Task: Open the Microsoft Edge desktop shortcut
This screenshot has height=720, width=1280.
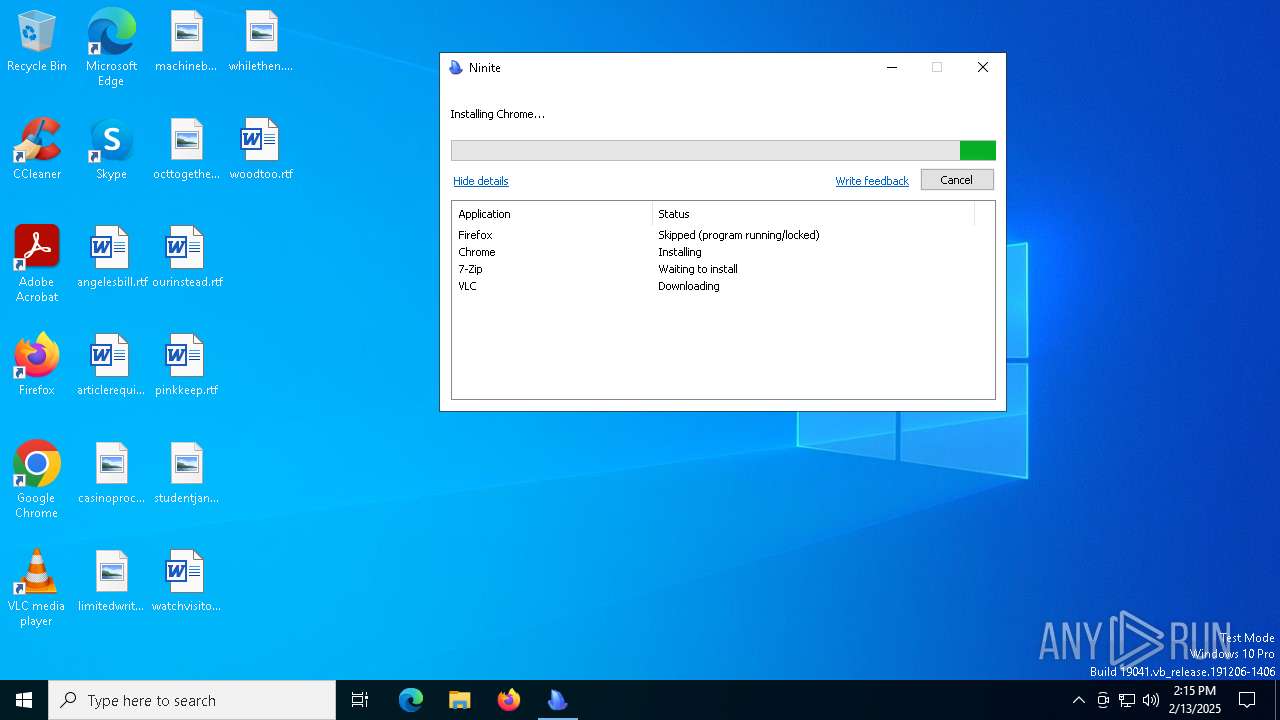Action: pyautogui.click(x=111, y=47)
